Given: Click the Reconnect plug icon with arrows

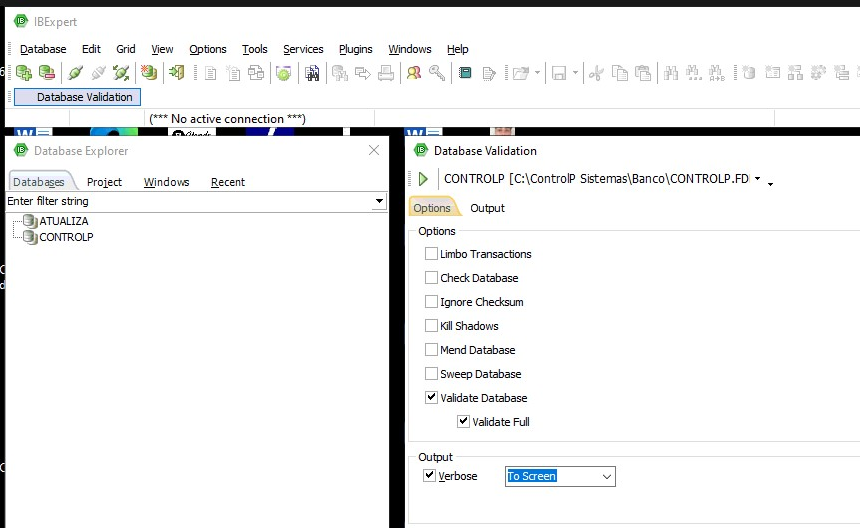Looking at the screenshot, I should click(x=121, y=72).
